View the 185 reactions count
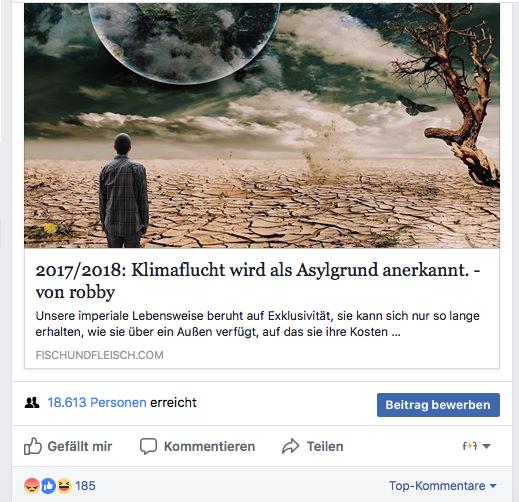This screenshot has width=519, height=502. click(x=85, y=486)
